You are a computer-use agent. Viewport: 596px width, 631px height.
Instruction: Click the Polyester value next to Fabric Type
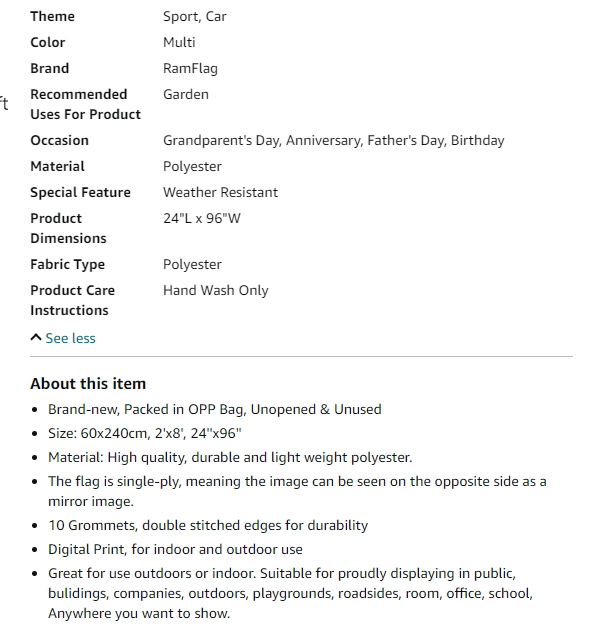click(192, 265)
